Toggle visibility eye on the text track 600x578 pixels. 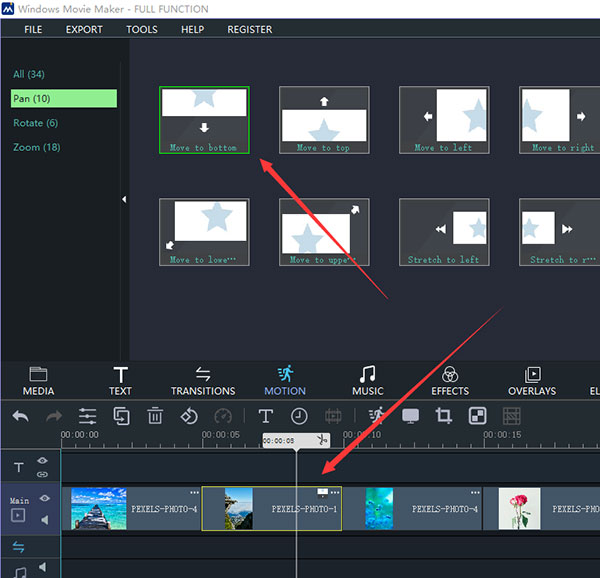[x=42, y=461]
